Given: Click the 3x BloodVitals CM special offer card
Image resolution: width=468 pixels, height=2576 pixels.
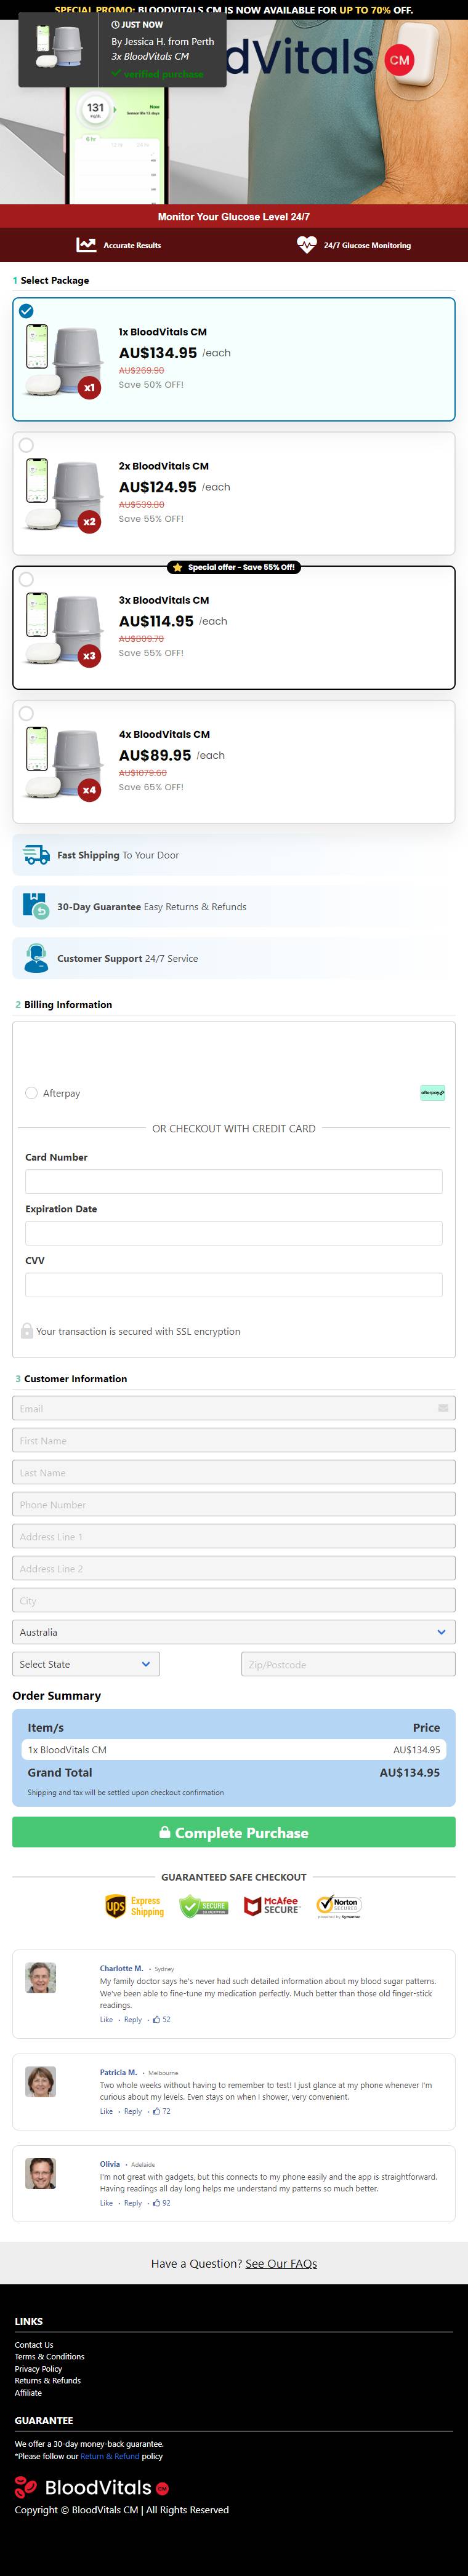Looking at the screenshot, I should (234, 628).
